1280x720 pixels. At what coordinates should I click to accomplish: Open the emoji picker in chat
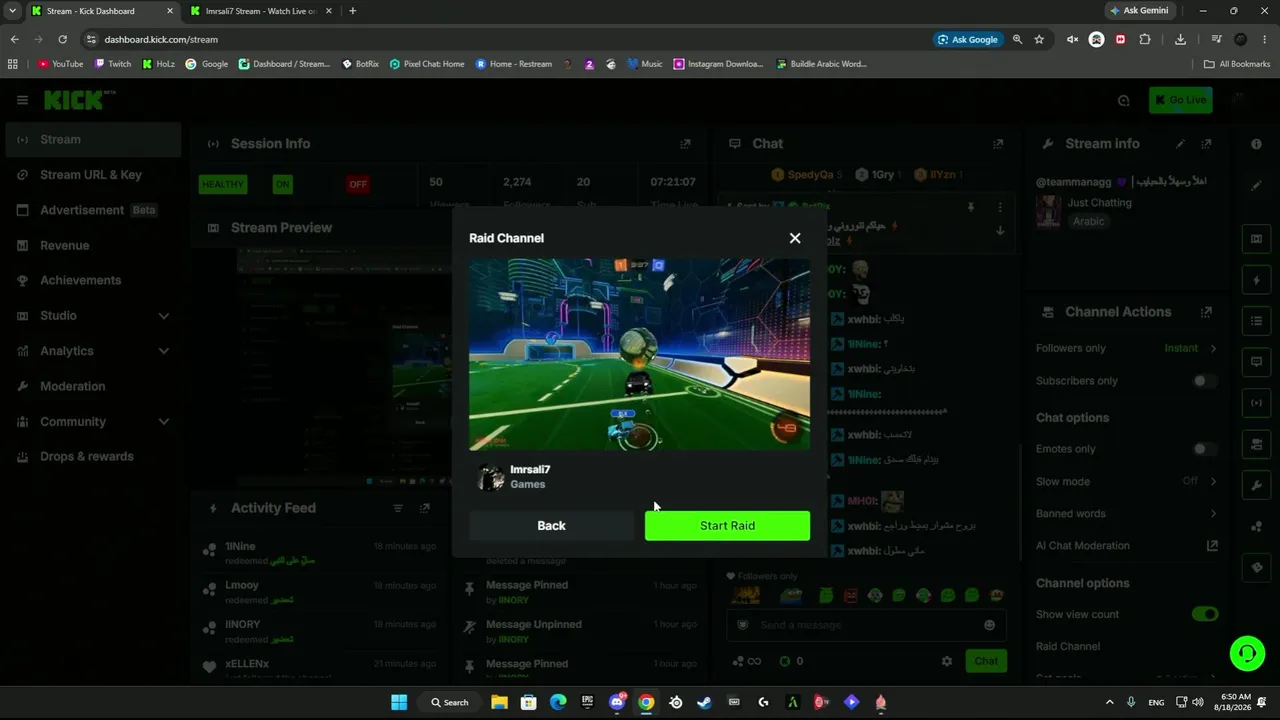point(990,625)
